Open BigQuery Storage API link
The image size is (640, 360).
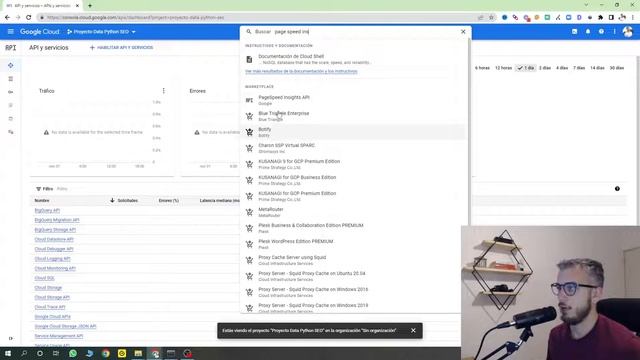(55, 230)
